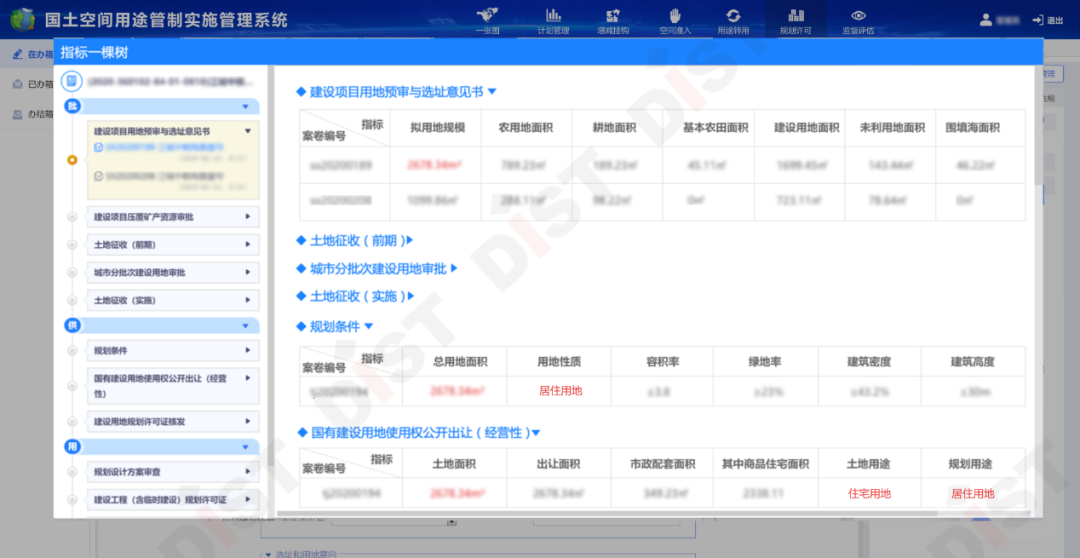Image resolution: width=1080 pixels, height=558 pixels.
Task: Click grey timeline dot beside 建设项目压覆矿产资源审批
Action: tap(72, 217)
